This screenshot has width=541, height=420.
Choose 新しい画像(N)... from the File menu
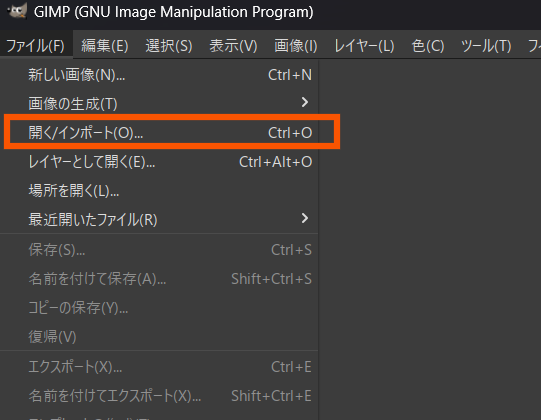tap(159, 75)
